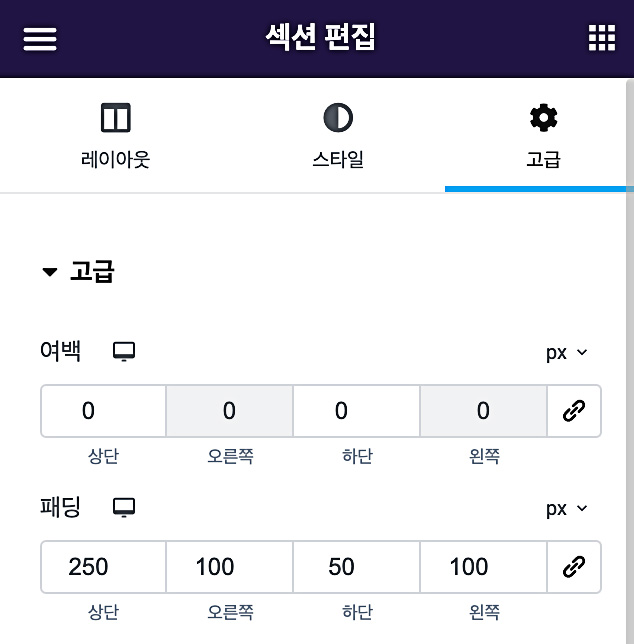Image resolution: width=634 pixels, height=644 pixels.
Task: Click the panel's vertical scrollbar
Action: [630, 361]
